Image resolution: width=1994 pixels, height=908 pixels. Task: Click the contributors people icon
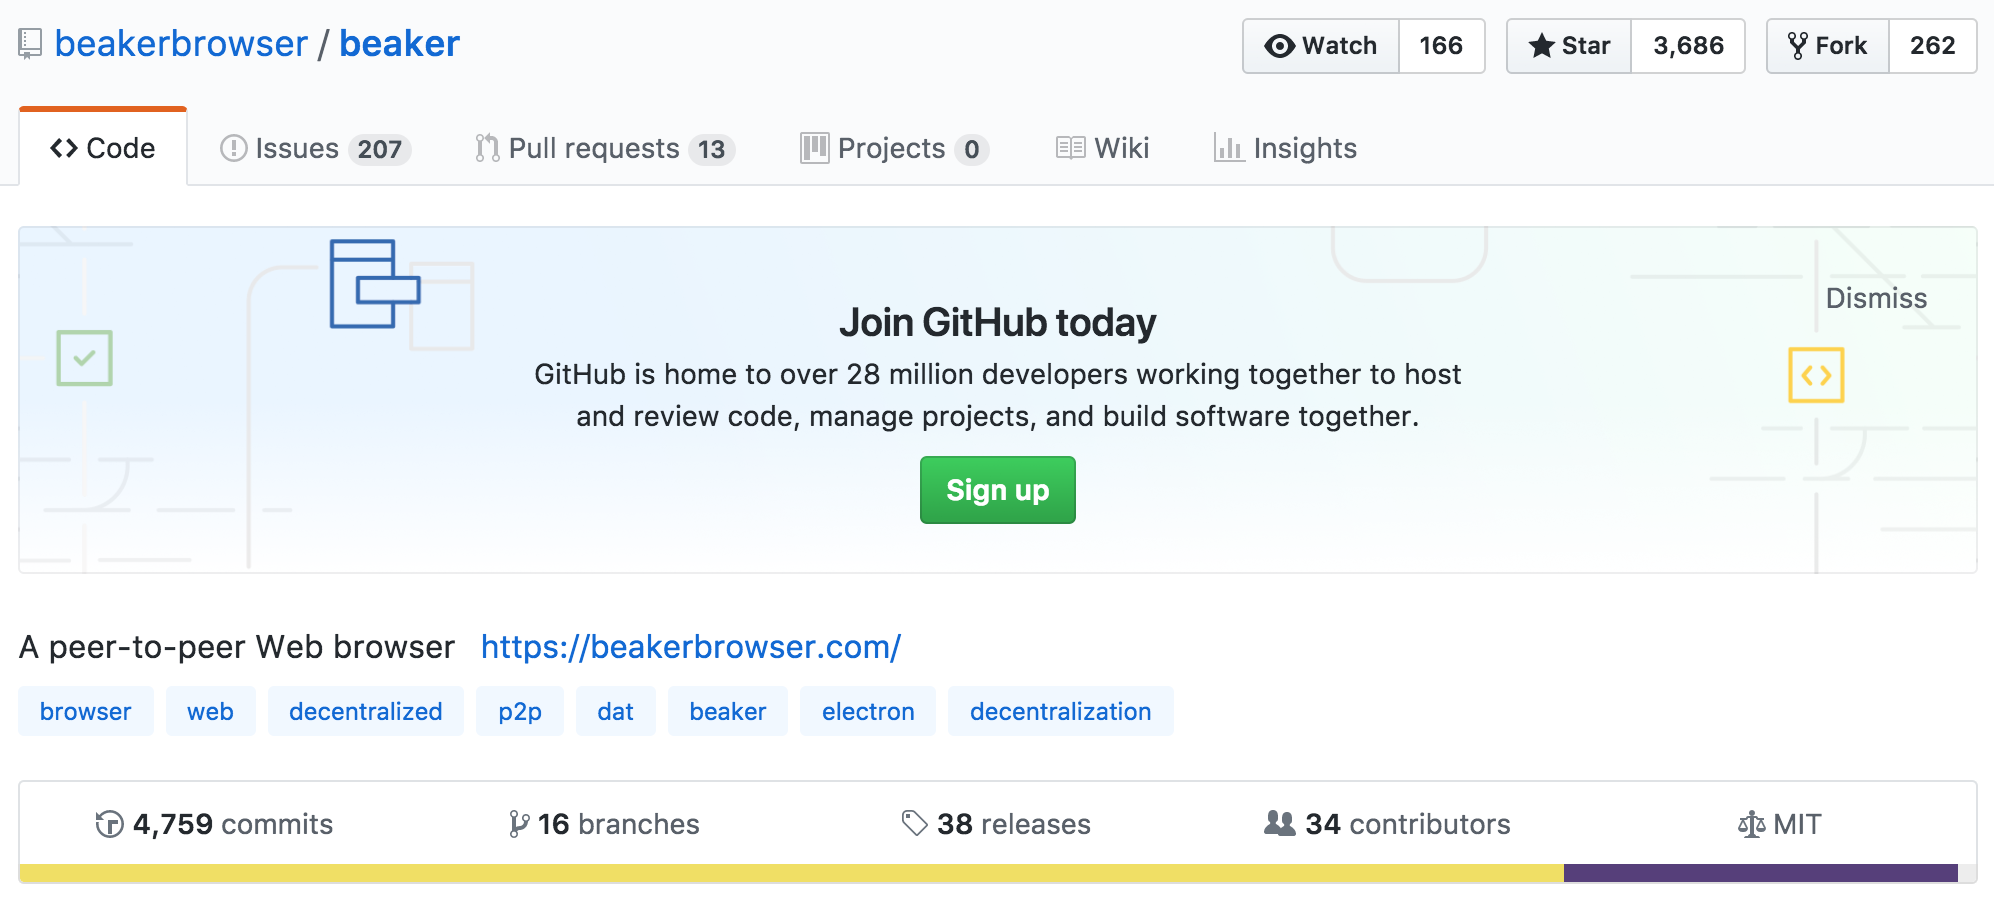[1280, 823]
